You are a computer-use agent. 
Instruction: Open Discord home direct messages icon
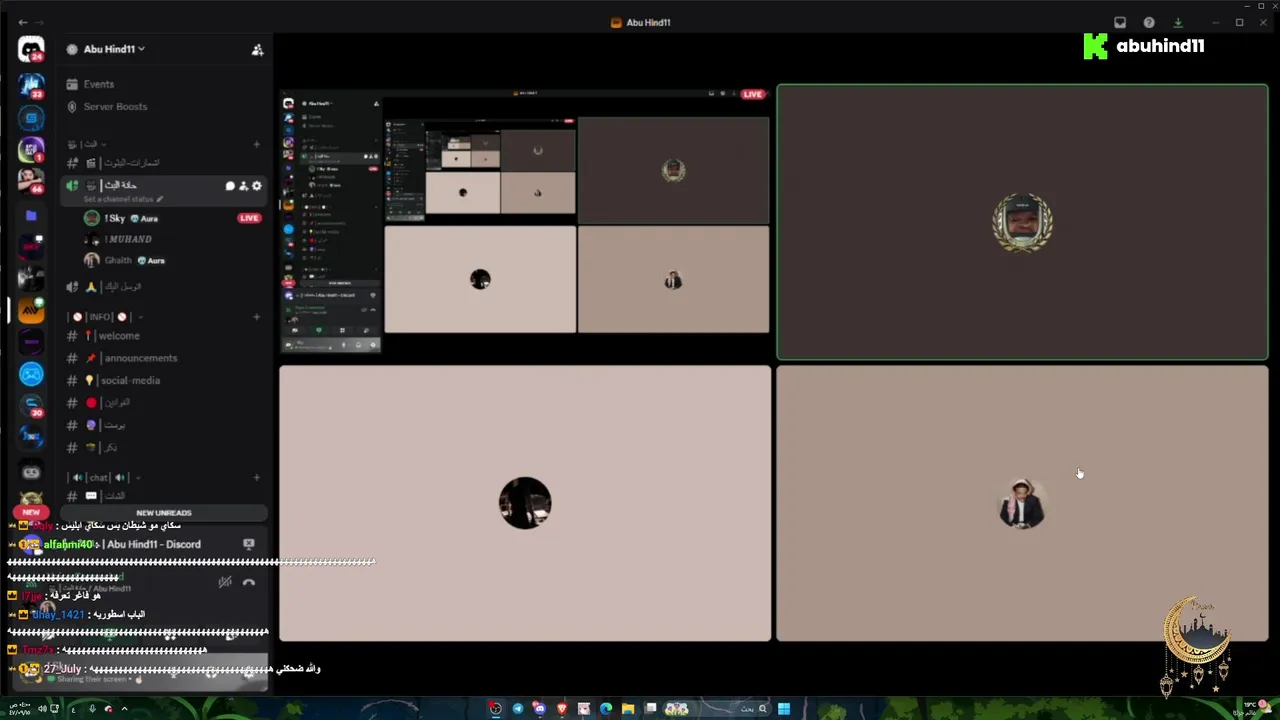(31, 49)
